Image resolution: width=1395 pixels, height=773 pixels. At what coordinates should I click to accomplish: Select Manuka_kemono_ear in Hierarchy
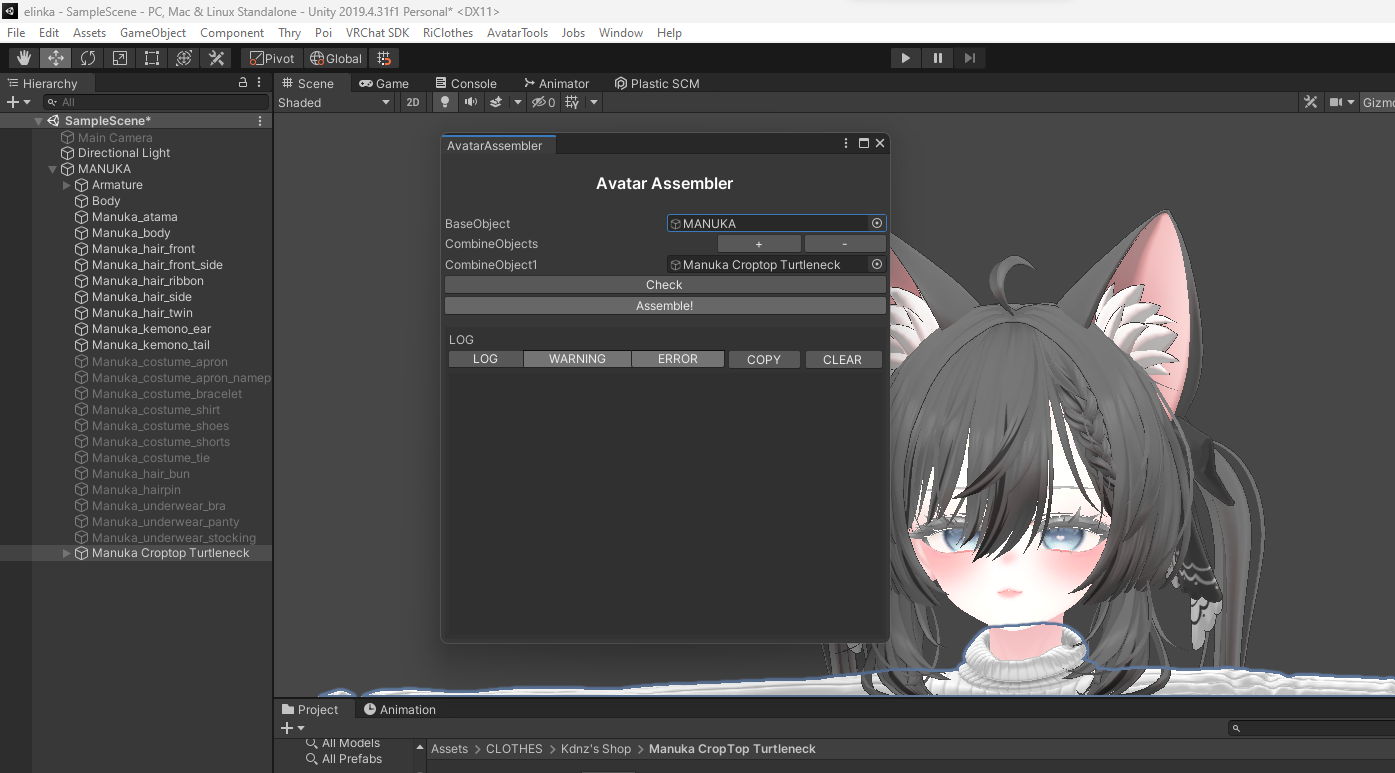click(x=151, y=329)
